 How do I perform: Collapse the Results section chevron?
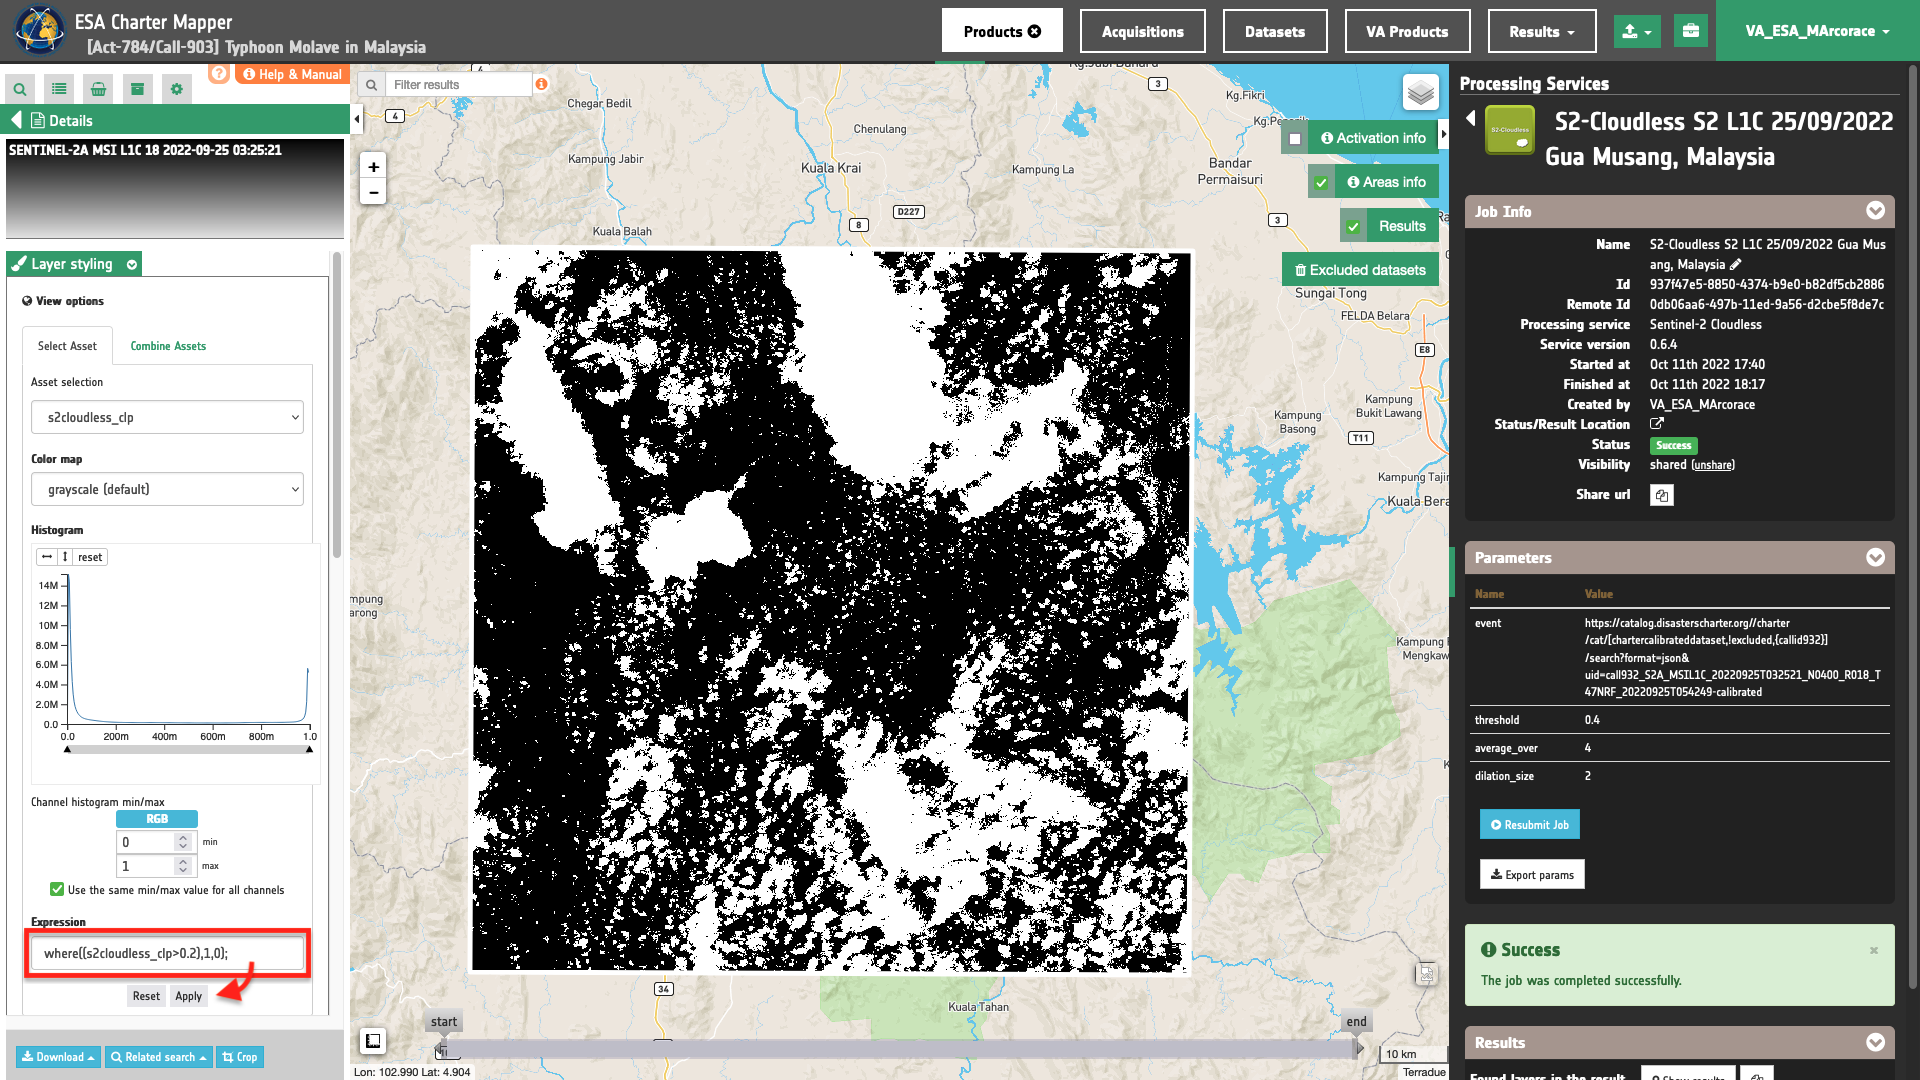click(x=1875, y=1042)
